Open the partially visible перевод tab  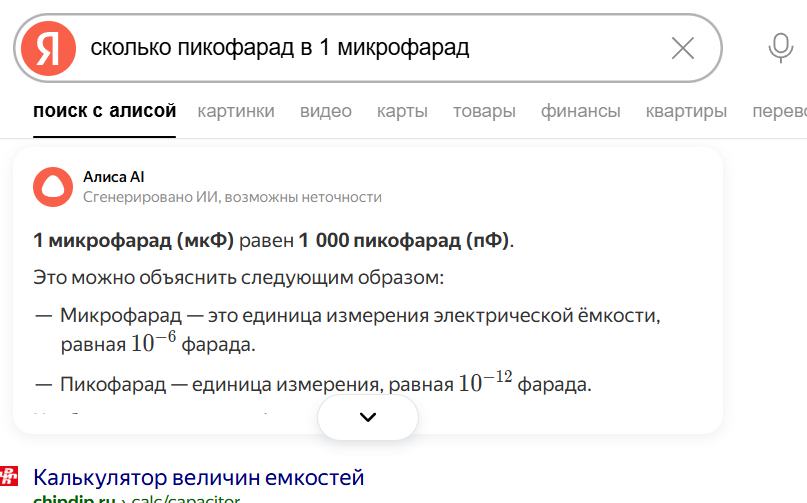[x=779, y=111]
